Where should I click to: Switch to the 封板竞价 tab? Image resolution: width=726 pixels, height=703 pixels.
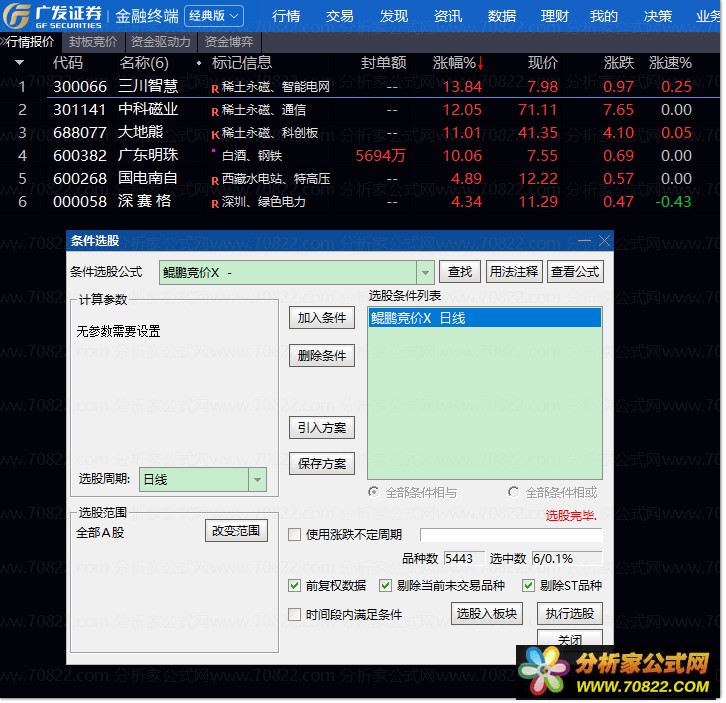pos(93,42)
